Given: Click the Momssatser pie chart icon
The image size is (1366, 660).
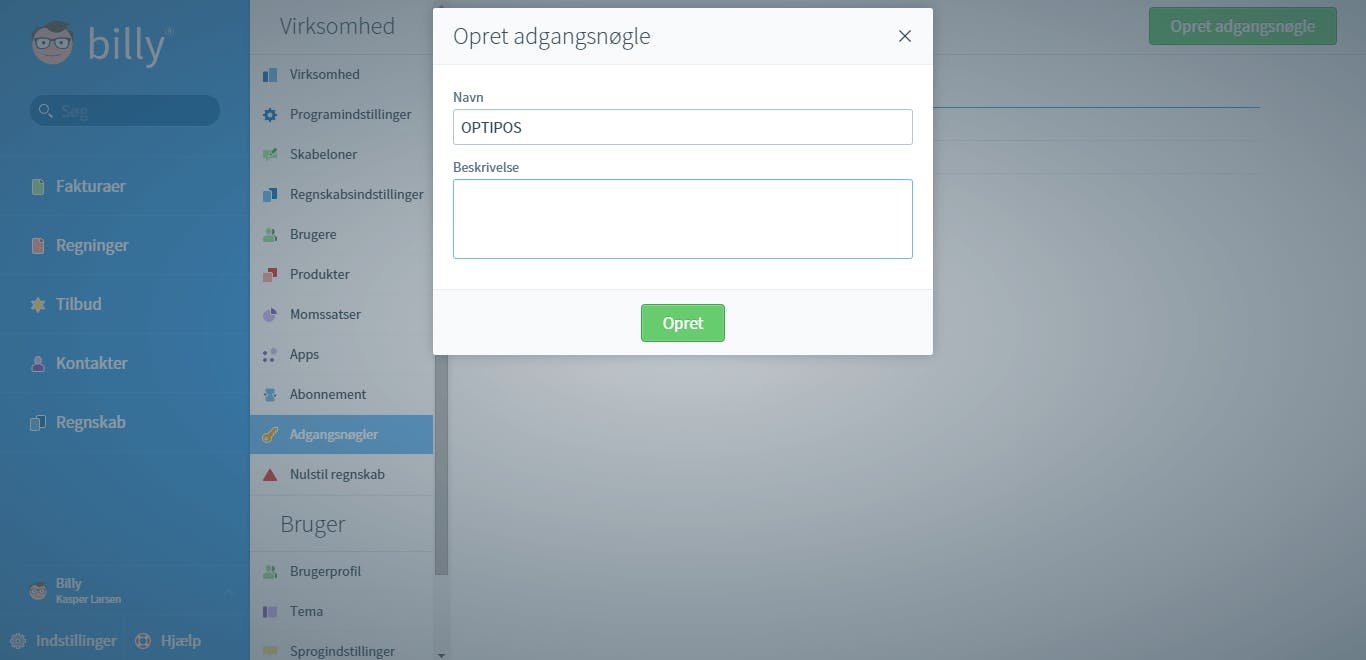Looking at the screenshot, I should point(270,315).
